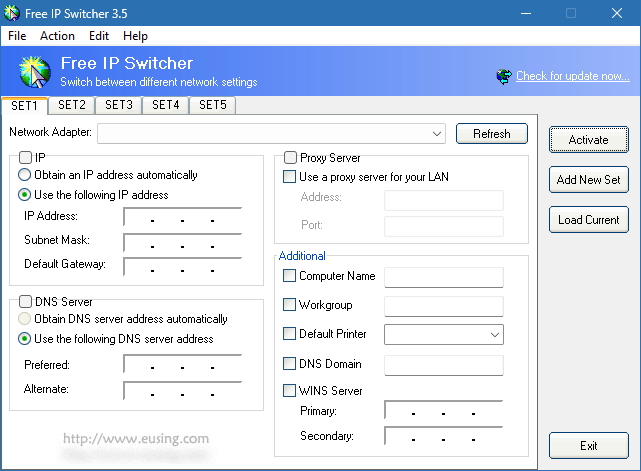The height and width of the screenshot is (471, 641).
Task: Check the DNS Domain checkbox
Action: pyautogui.click(x=289, y=363)
